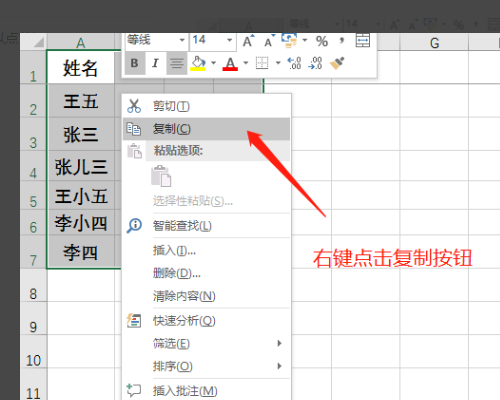Image resolution: width=500 pixels, height=400 pixels.
Task: Open the font name dropdown 等线
Action: (x=182, y=40)
